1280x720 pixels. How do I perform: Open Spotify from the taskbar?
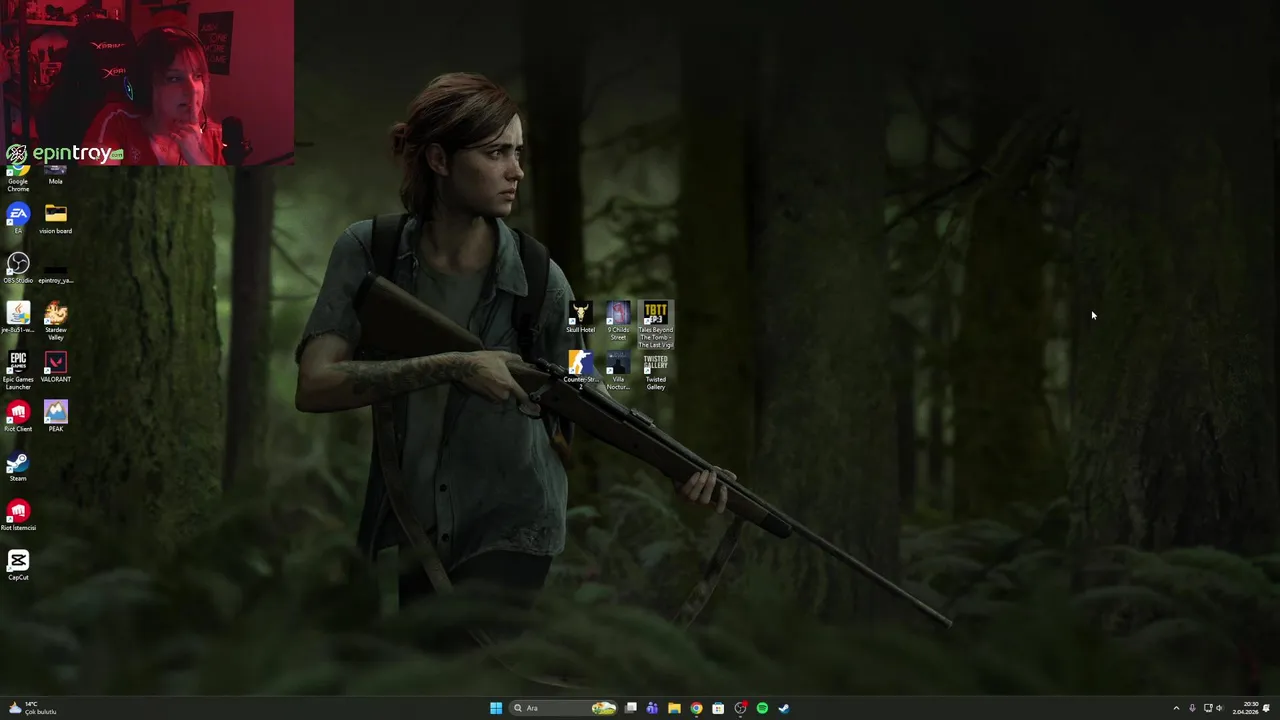tap(762, 708)
